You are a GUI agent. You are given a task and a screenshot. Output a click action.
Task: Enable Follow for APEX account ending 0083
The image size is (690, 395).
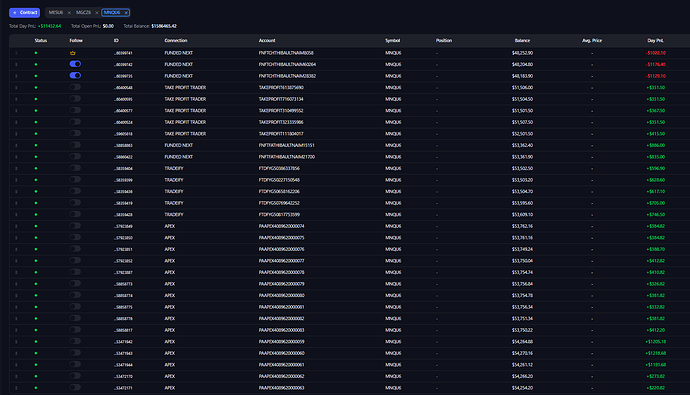75,329
